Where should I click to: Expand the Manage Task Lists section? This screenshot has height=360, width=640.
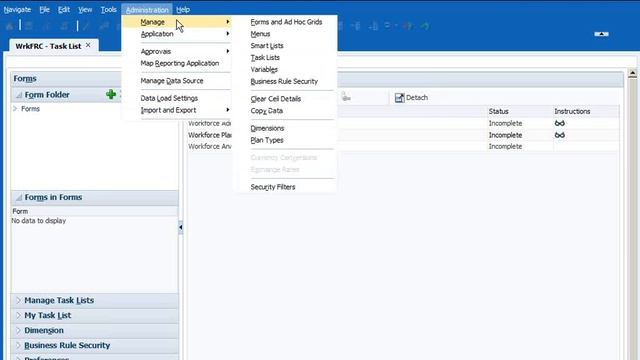[x=18, y=300]
